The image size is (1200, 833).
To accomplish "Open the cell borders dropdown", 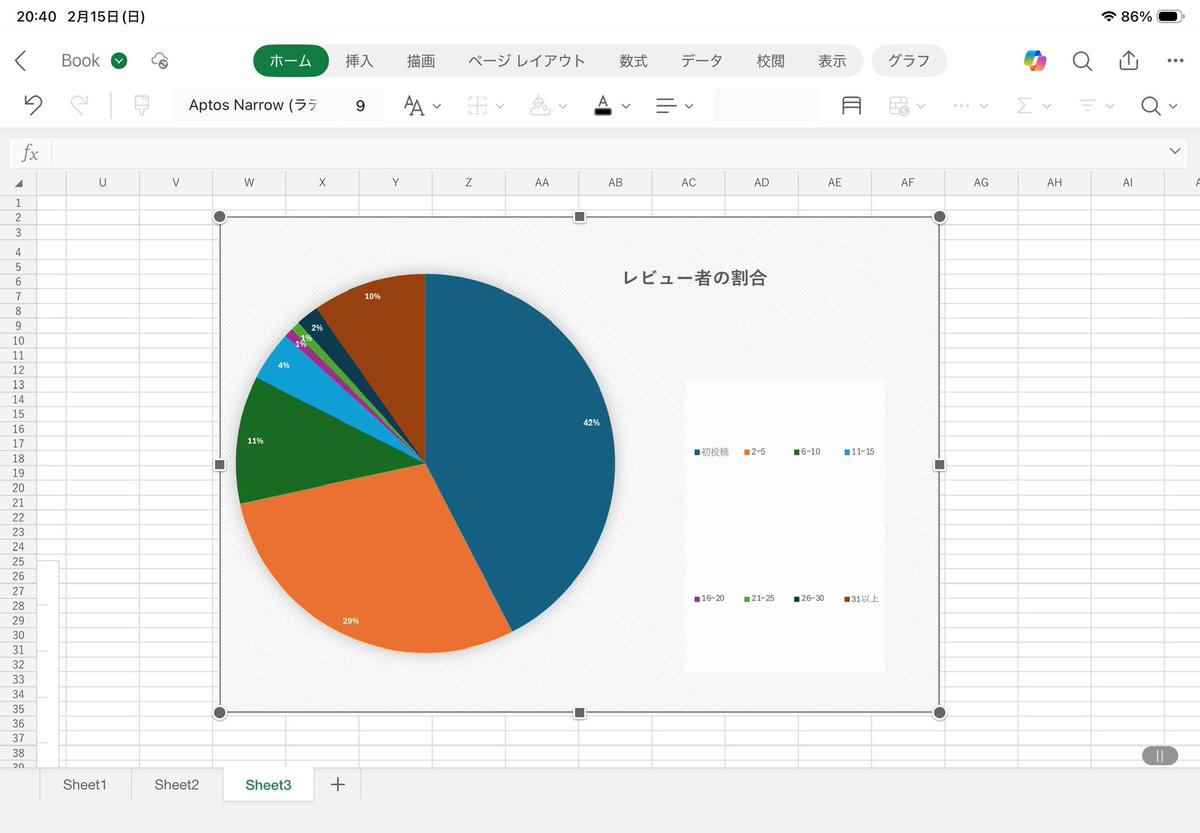I will (x=486, y=105).
